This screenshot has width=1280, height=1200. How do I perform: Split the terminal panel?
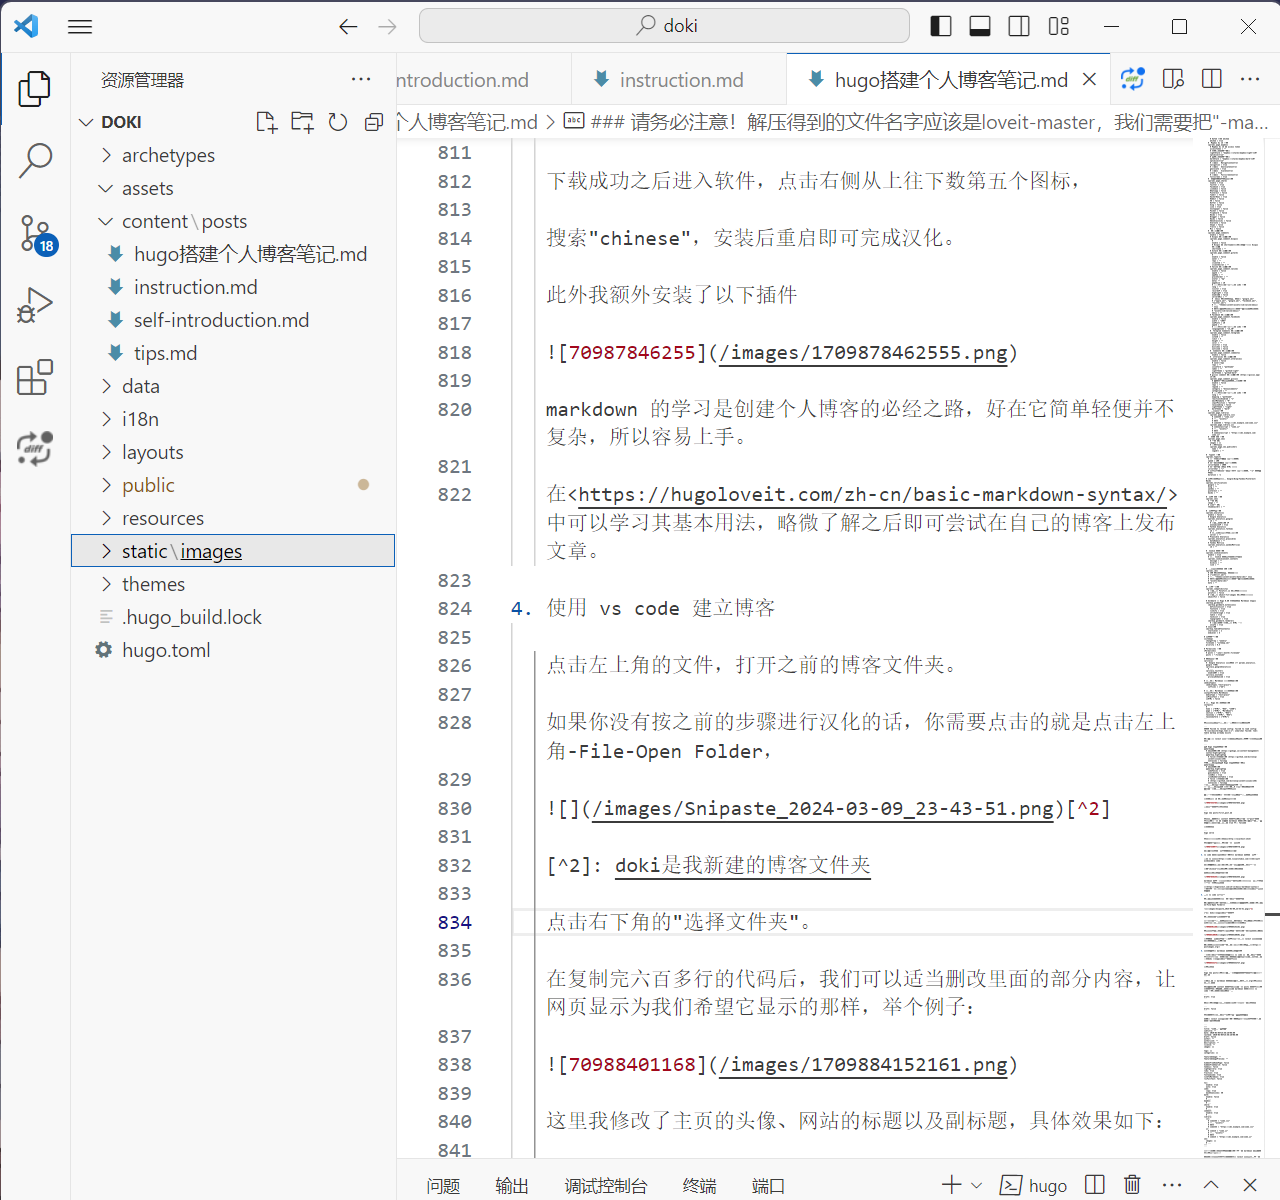pos(1095,1185)
